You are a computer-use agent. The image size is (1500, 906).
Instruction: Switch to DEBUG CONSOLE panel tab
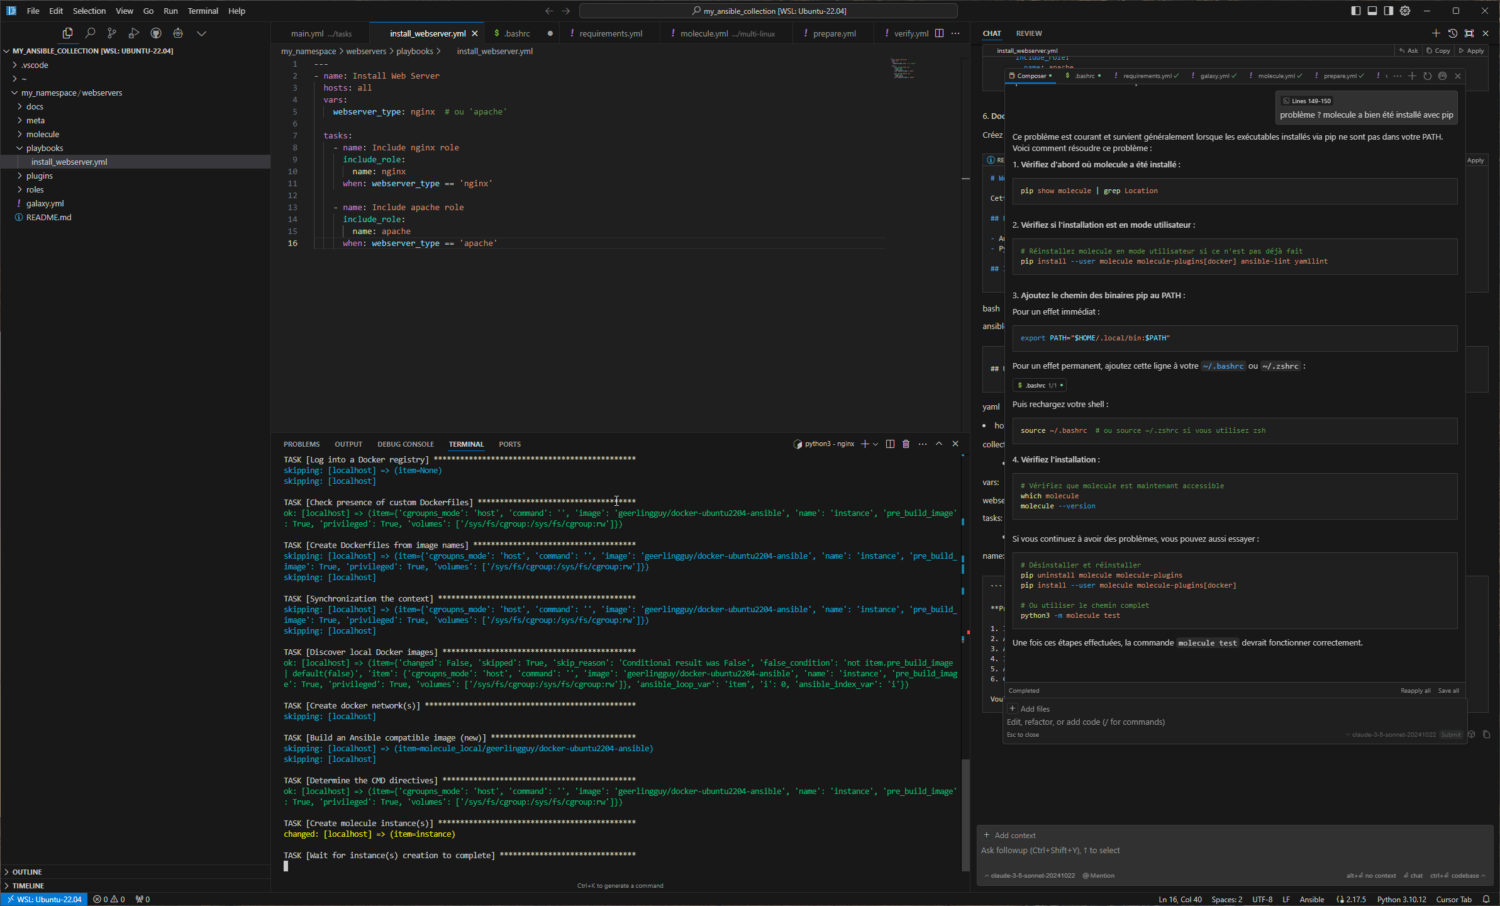[405, 444]
